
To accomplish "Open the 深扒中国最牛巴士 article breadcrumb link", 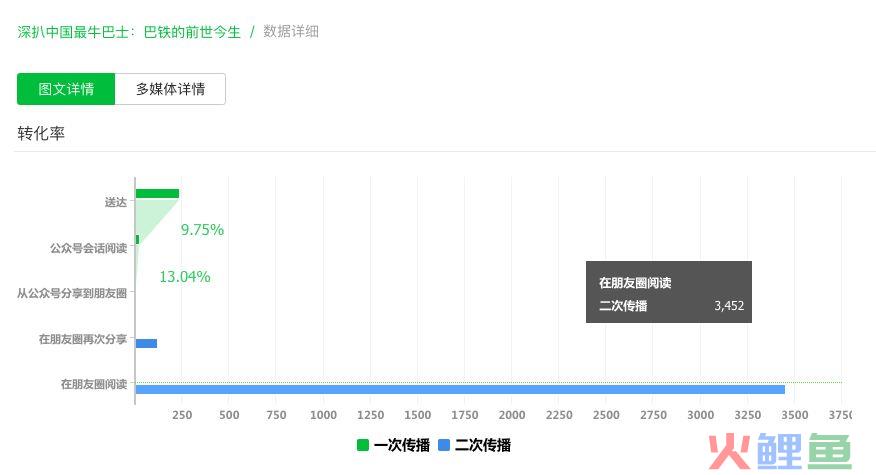I will 129,32.
